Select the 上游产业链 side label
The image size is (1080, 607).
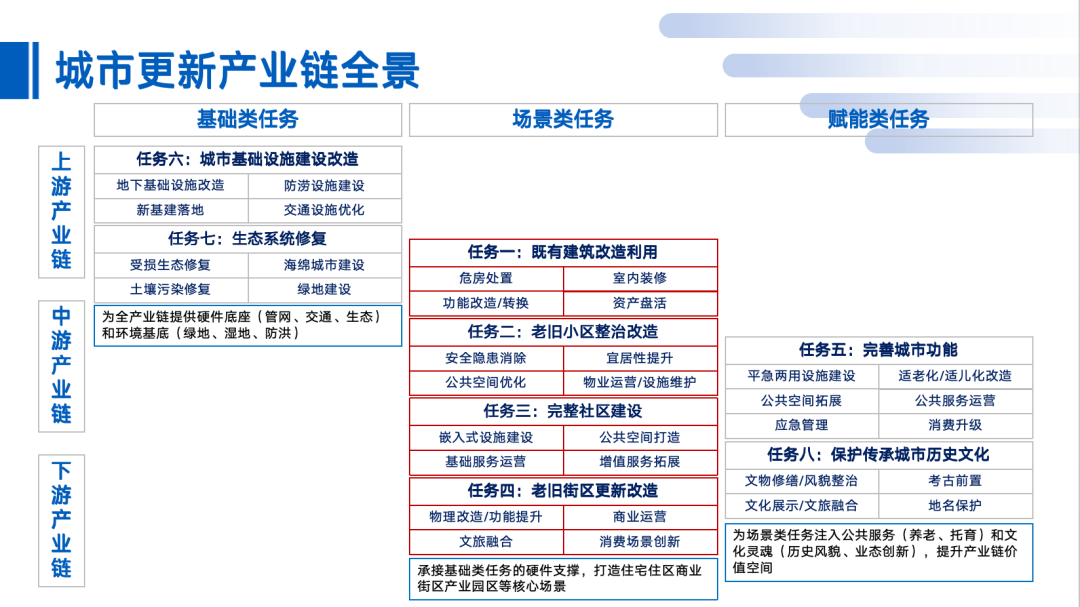[62, 210]
